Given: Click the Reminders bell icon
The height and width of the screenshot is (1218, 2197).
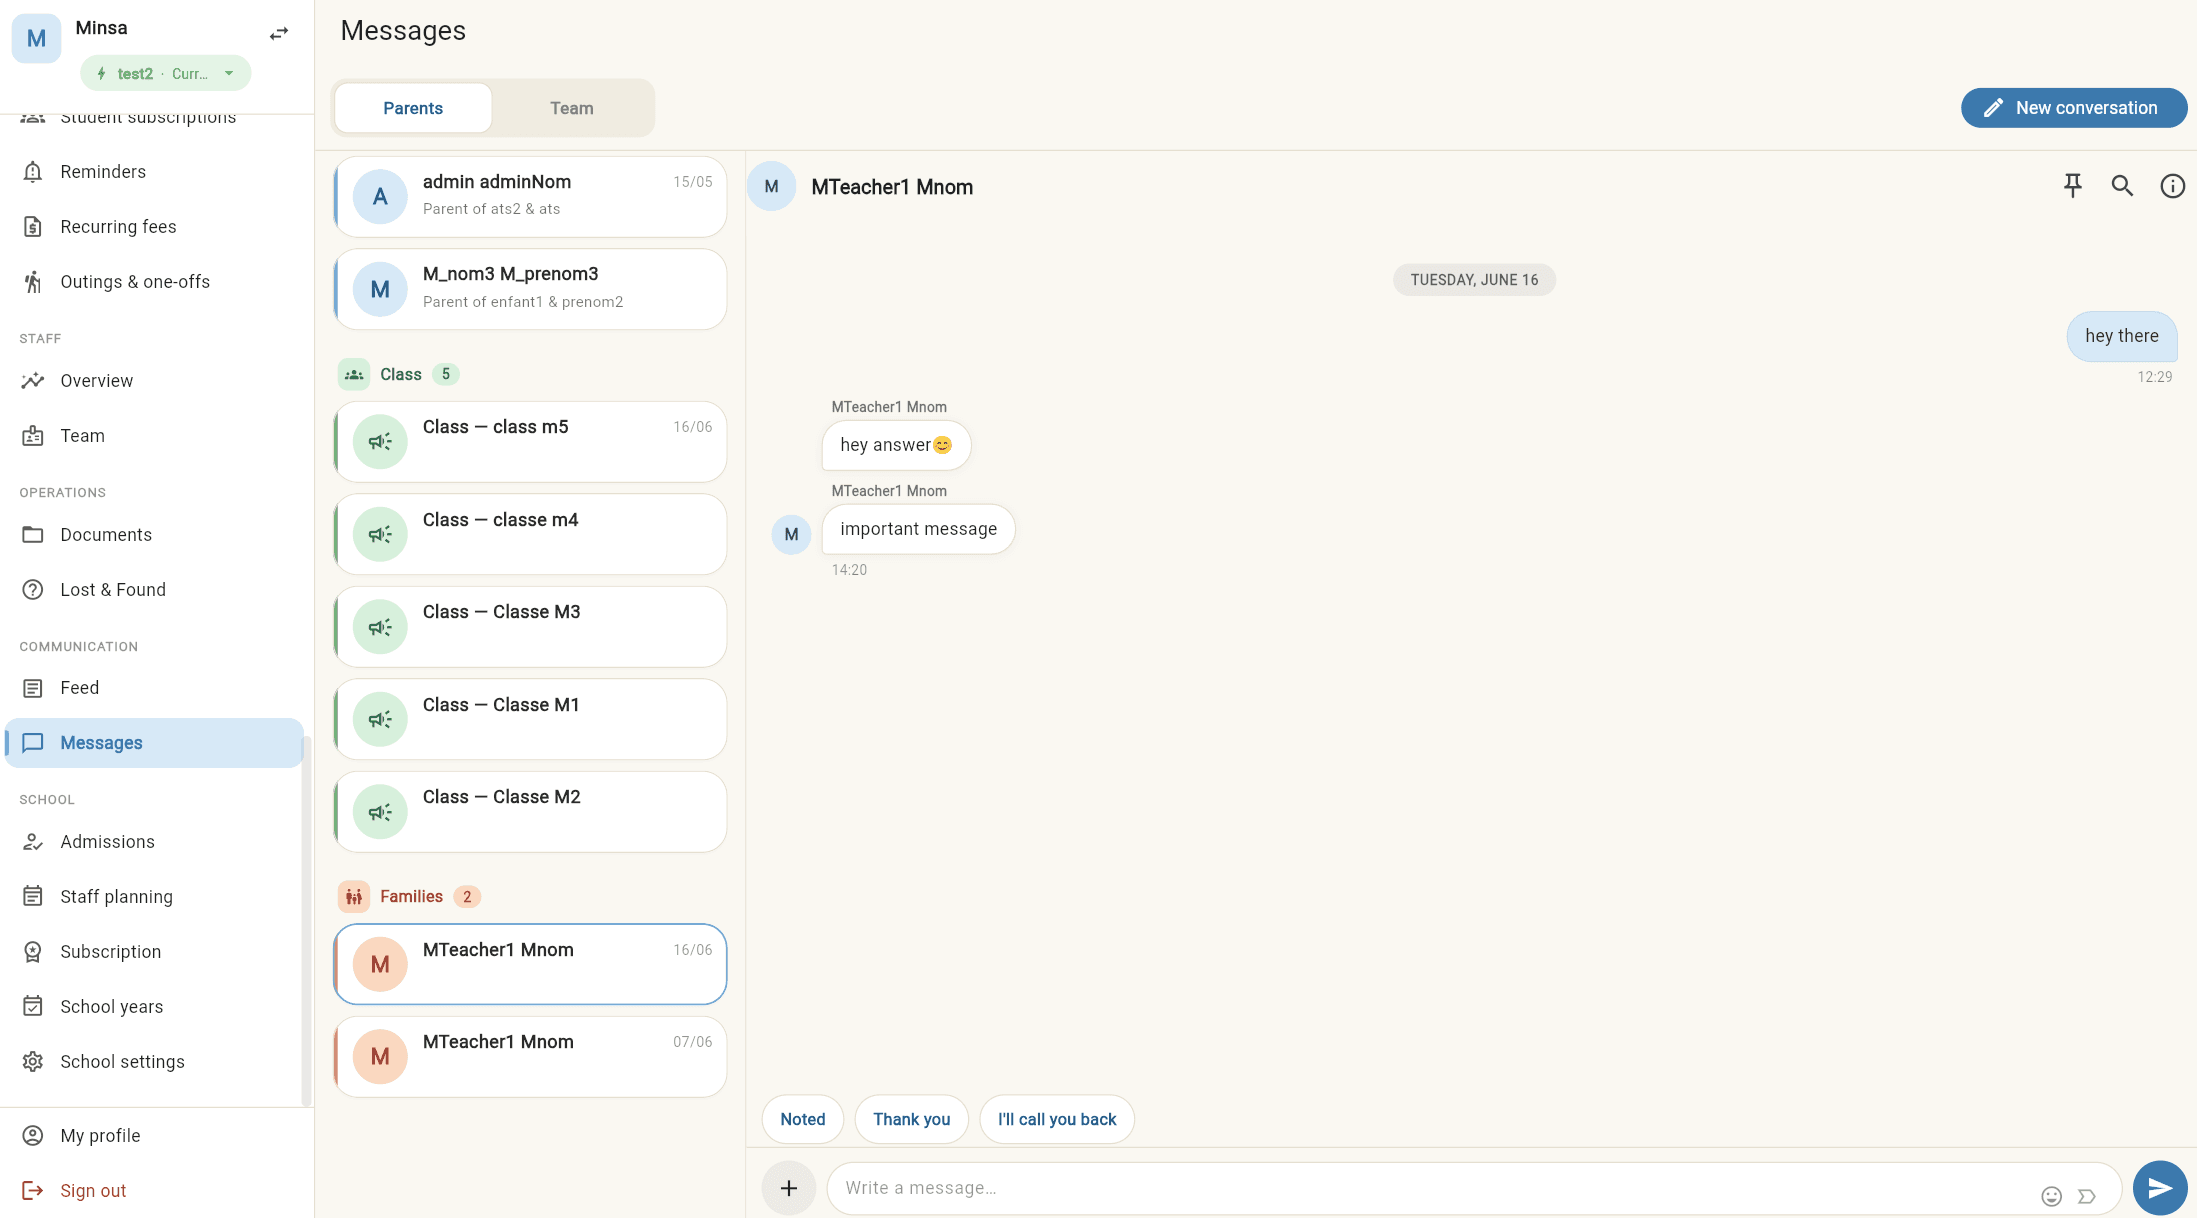Looking at the screenshot, I should [33, 172].
